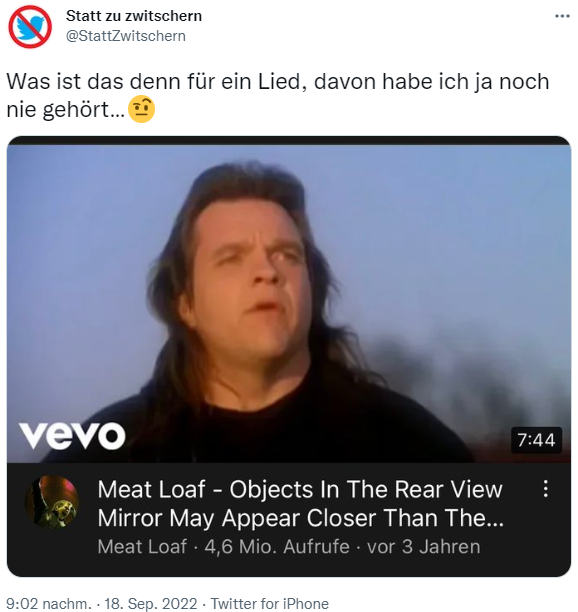Click the vevo logo on the video
Image resolution: width=578 pixels, height=612 pixels.
pyautogui.click(x=72, y=435)
